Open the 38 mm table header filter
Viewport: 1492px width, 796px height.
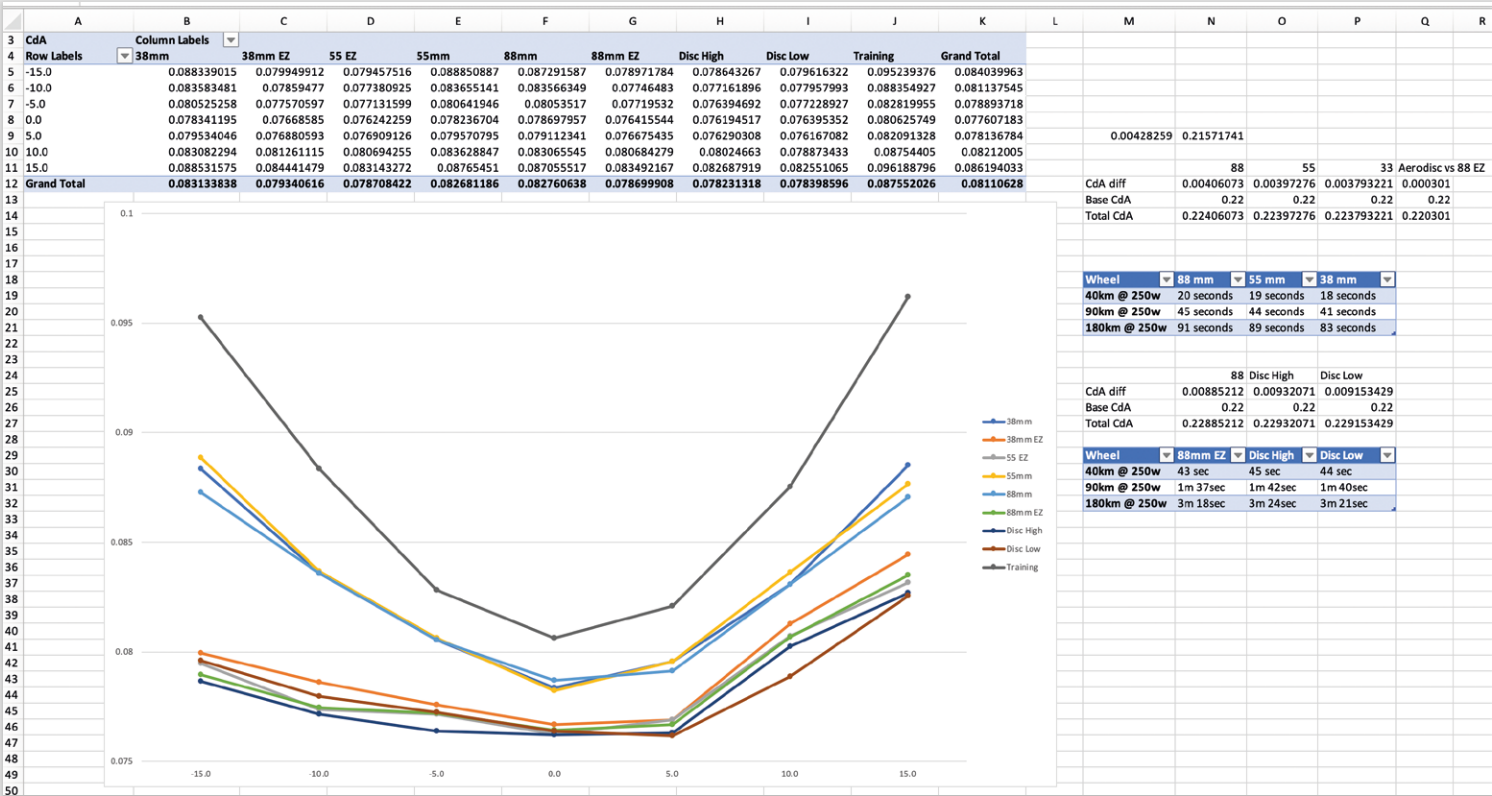point(1387,280)
